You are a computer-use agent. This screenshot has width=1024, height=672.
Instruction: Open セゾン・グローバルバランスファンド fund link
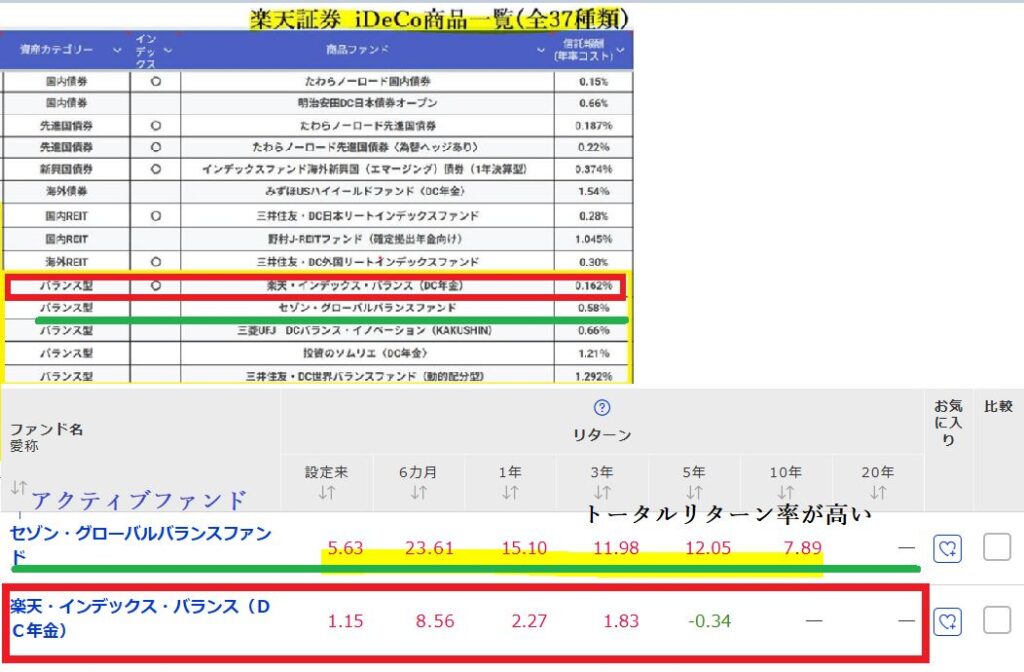[140, 533]
